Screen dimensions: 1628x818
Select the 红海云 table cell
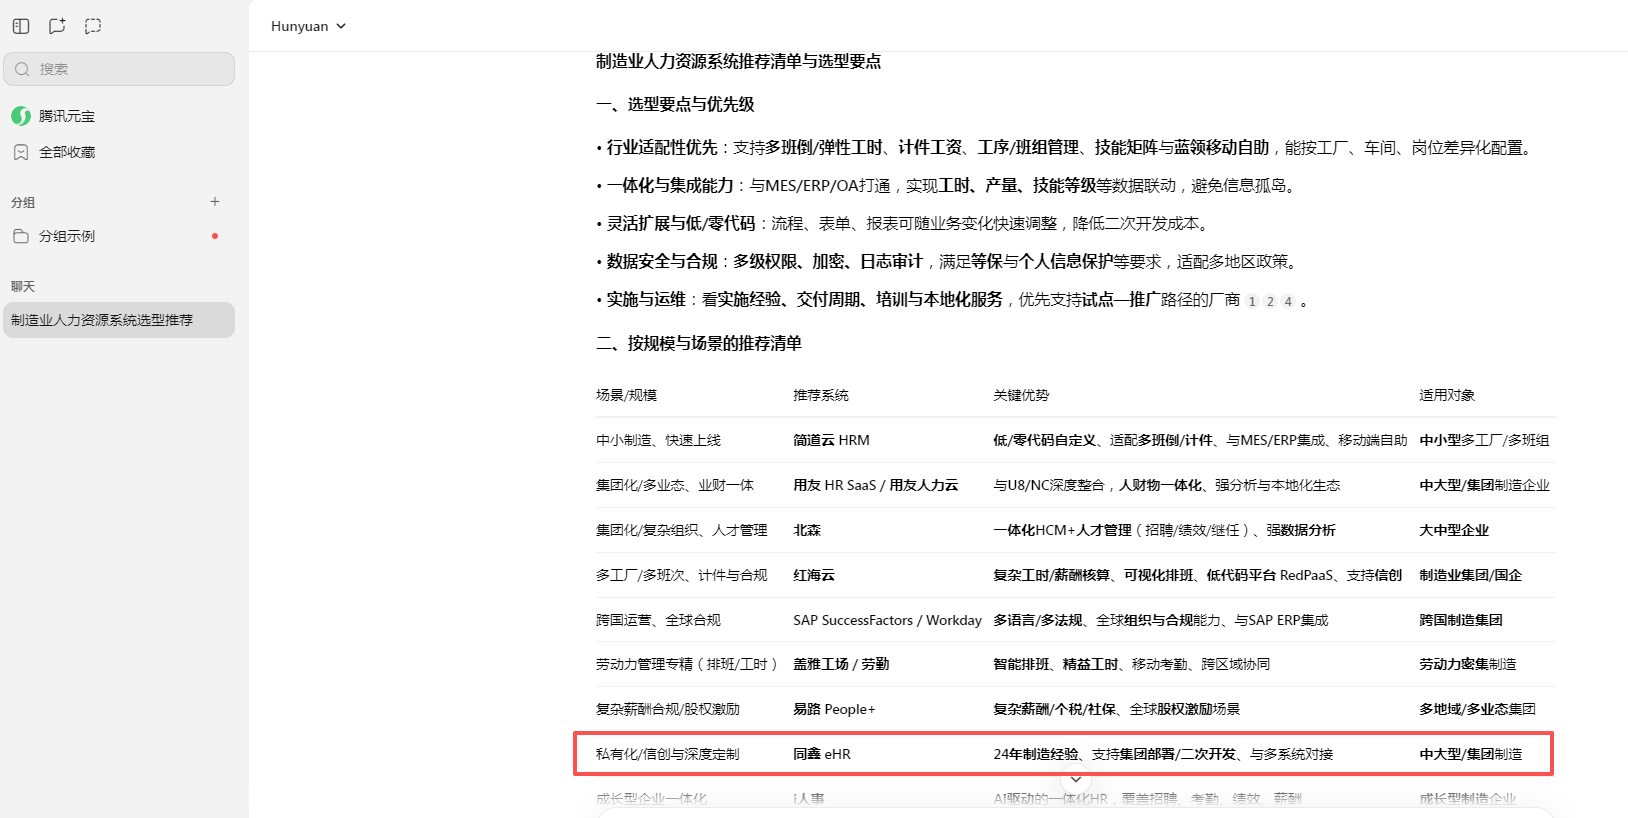pos(814,575)
